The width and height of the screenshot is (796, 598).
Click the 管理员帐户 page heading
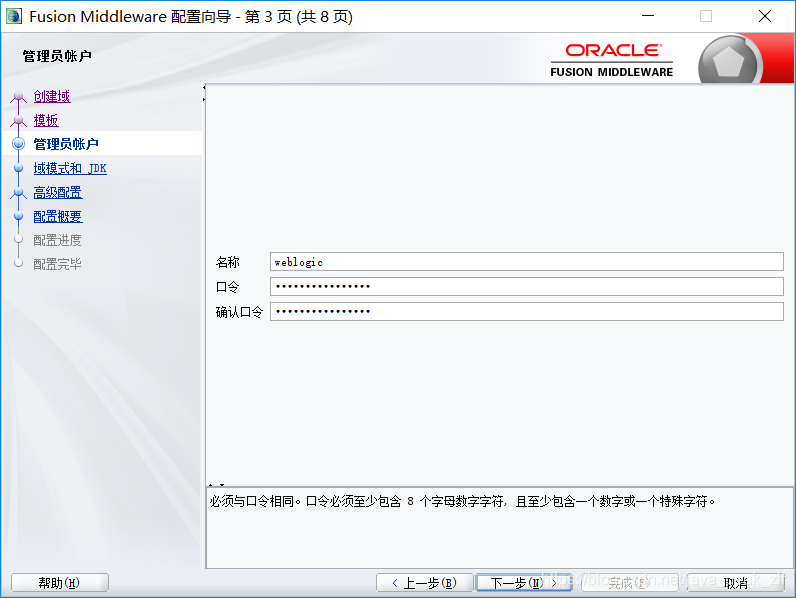pos(57,56)
